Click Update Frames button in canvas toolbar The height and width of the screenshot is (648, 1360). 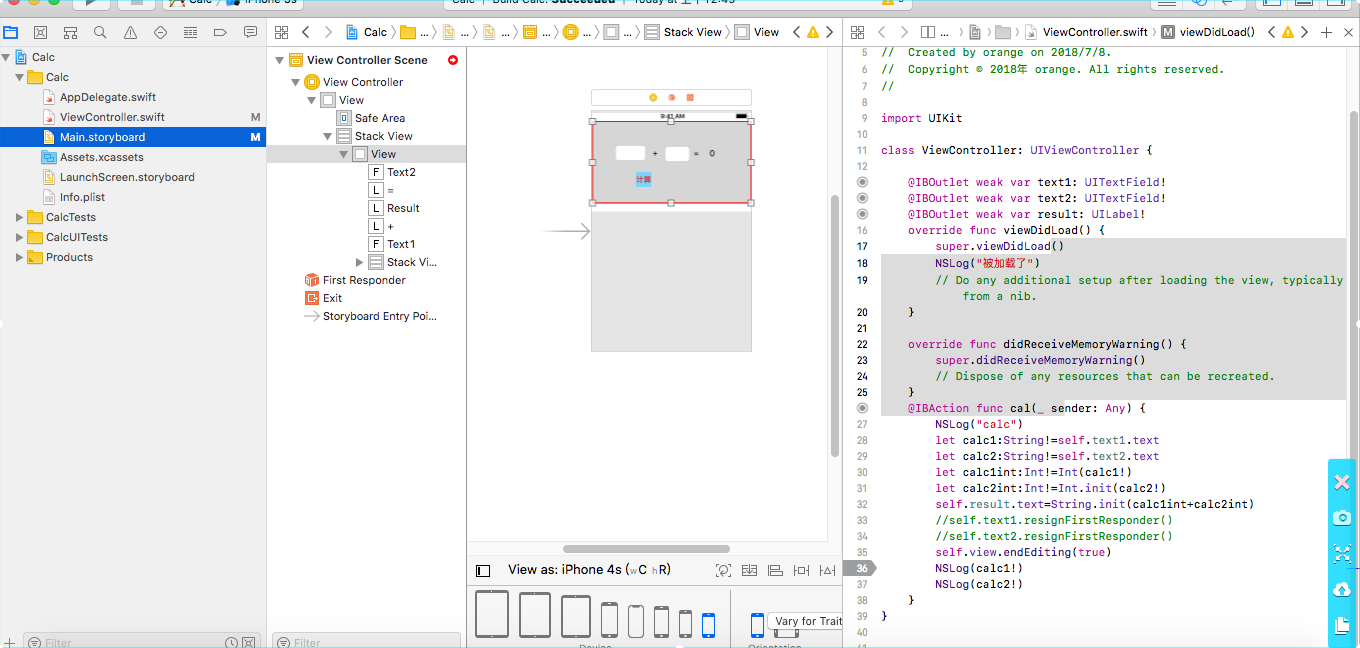point(723,570)
